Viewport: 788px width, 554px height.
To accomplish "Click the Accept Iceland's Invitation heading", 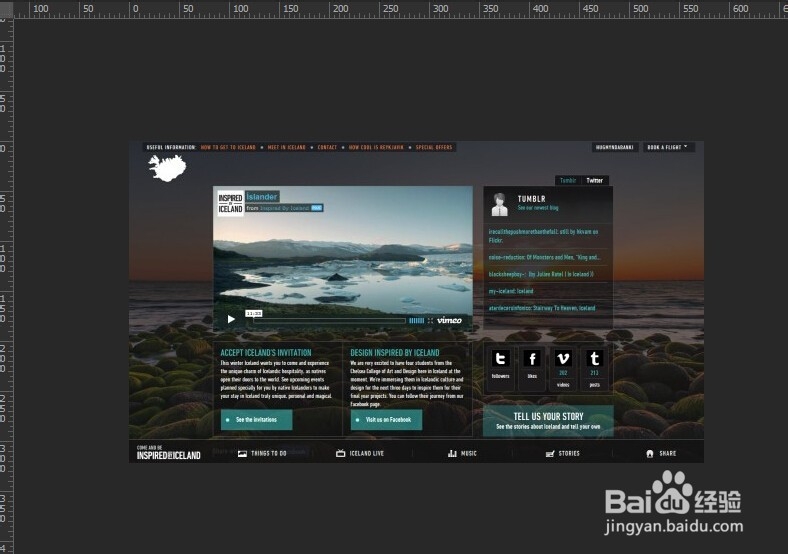I will click(x=266, y=353).
